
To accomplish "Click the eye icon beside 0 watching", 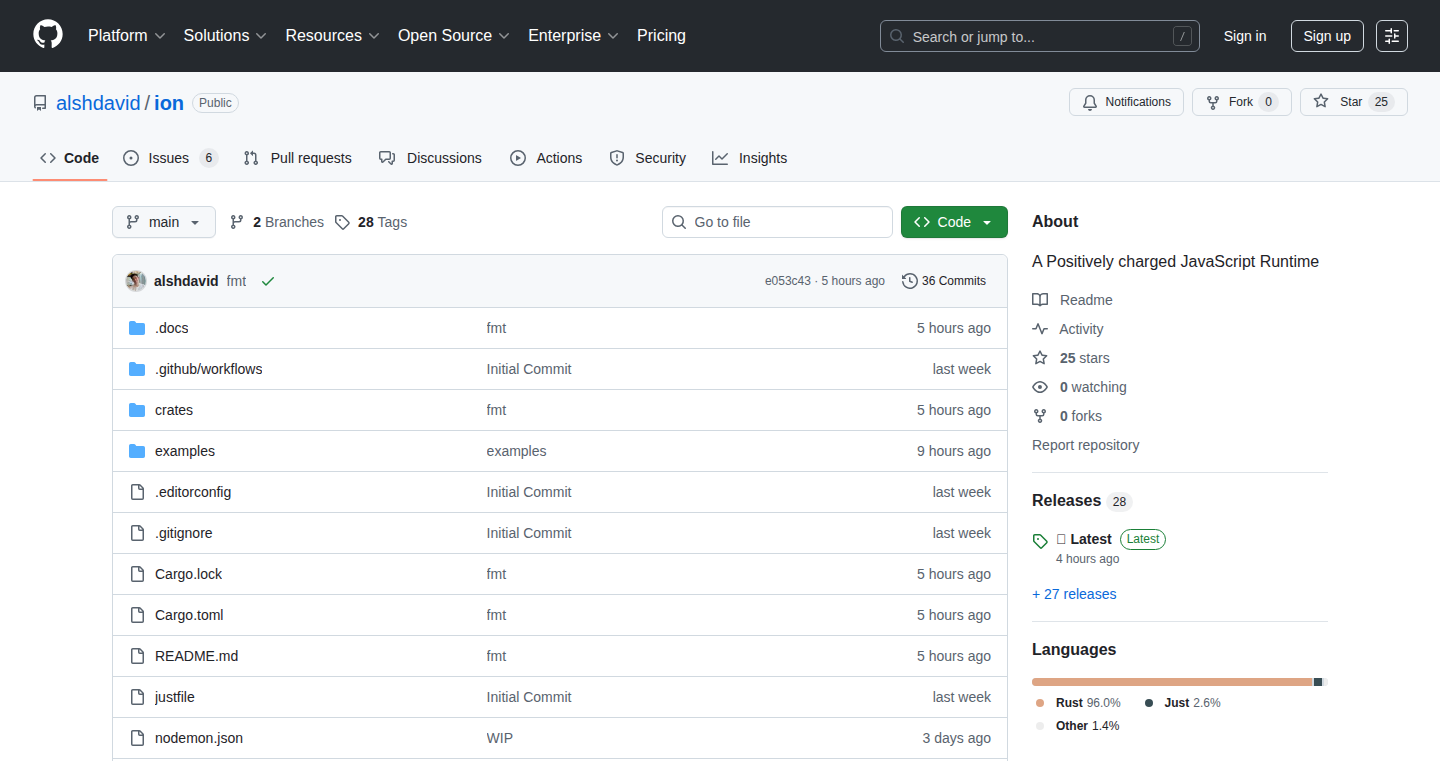I will coord(1040,387).
